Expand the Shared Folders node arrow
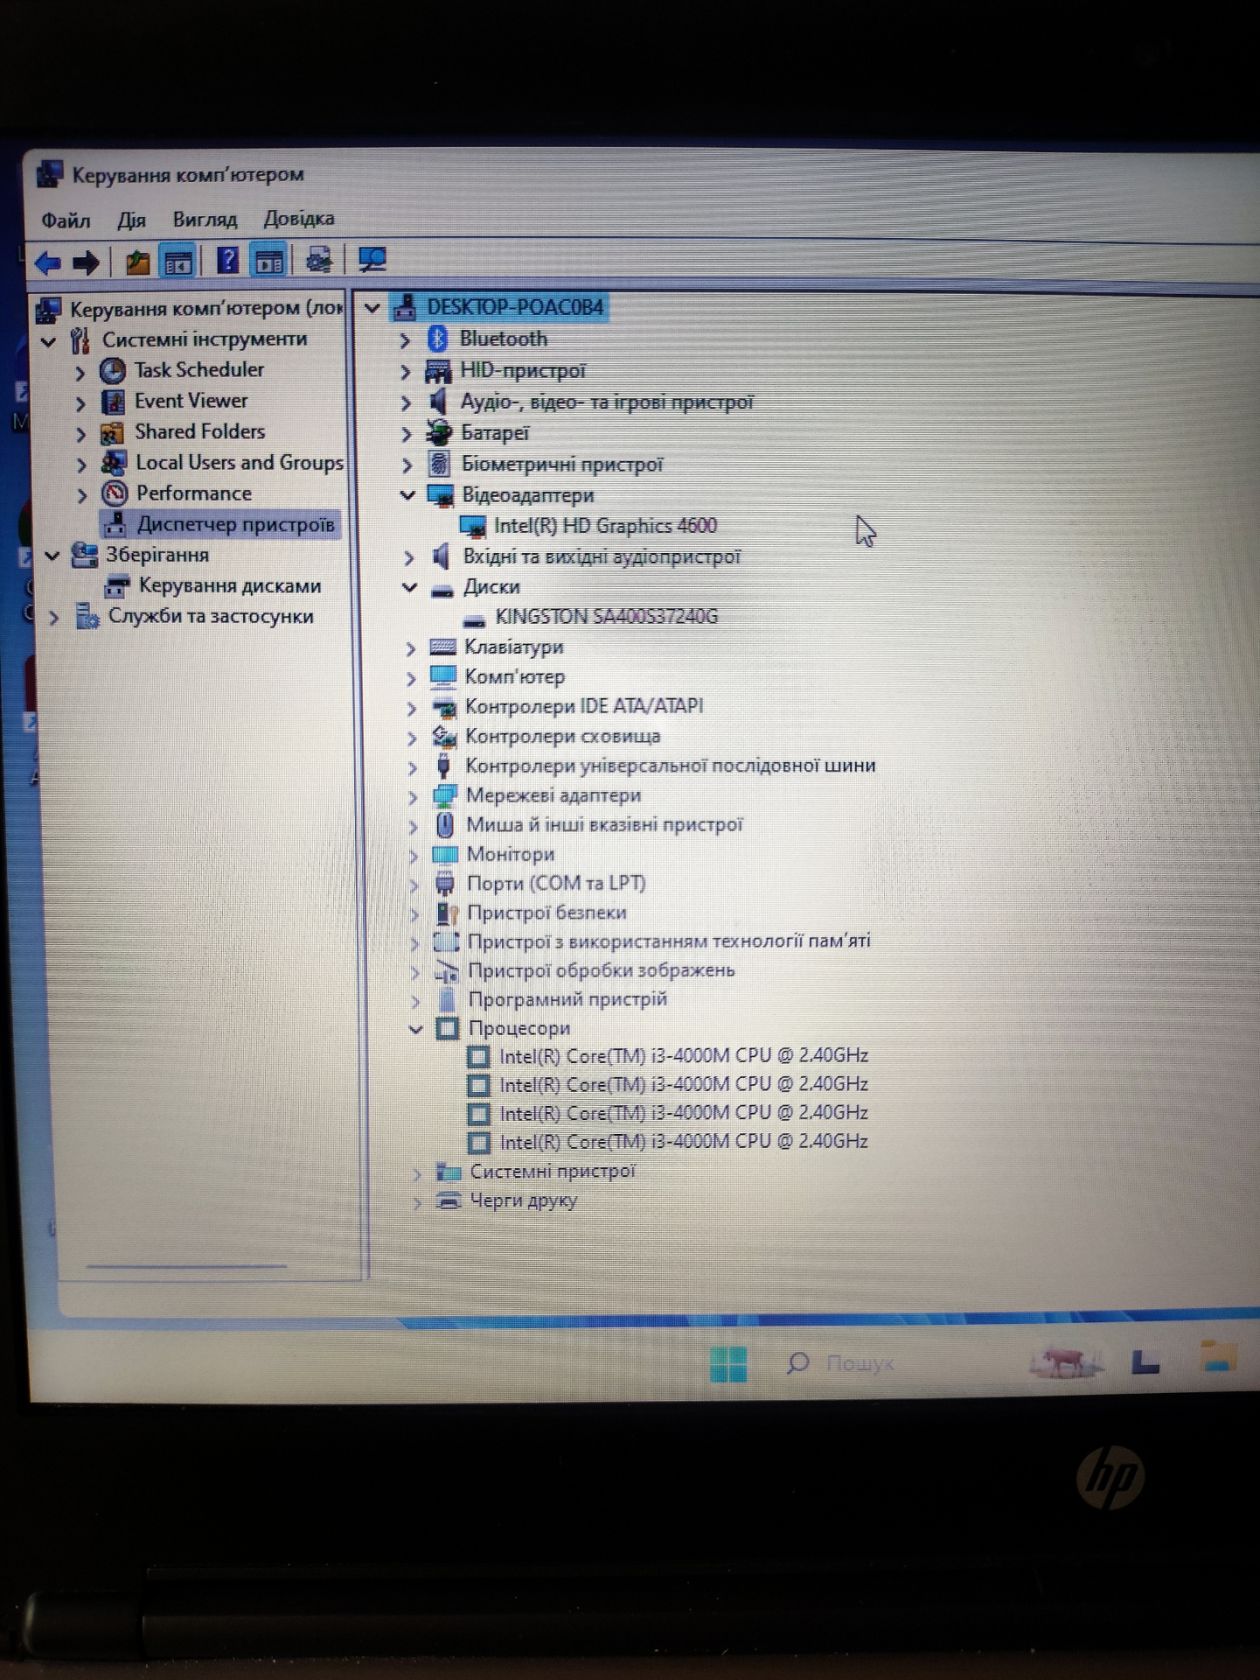 (81, 435)
